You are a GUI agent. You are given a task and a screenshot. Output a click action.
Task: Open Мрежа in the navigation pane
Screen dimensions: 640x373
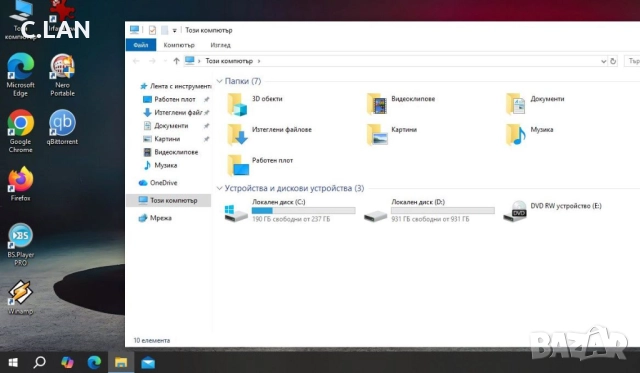click(x=155, y=218)
